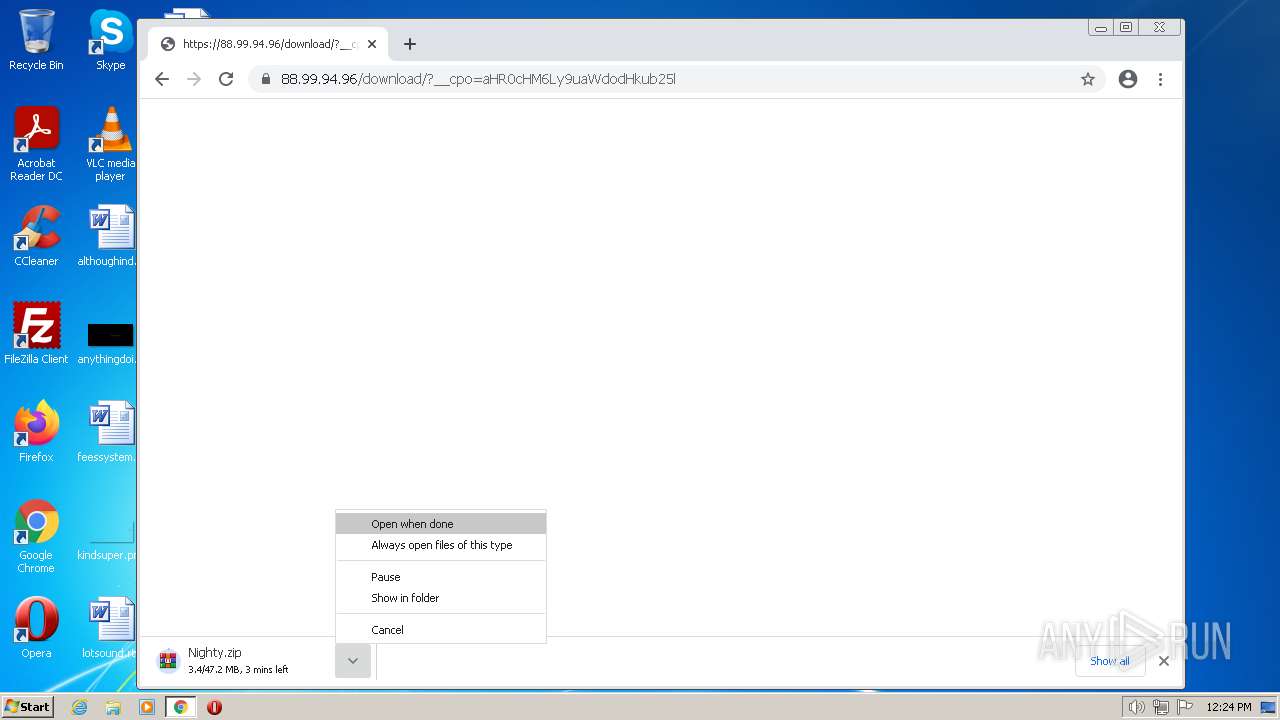Screen dimensions: 1280x720
Task: Open Windows Media Player from the taskbar
Action: pos(147,707)
